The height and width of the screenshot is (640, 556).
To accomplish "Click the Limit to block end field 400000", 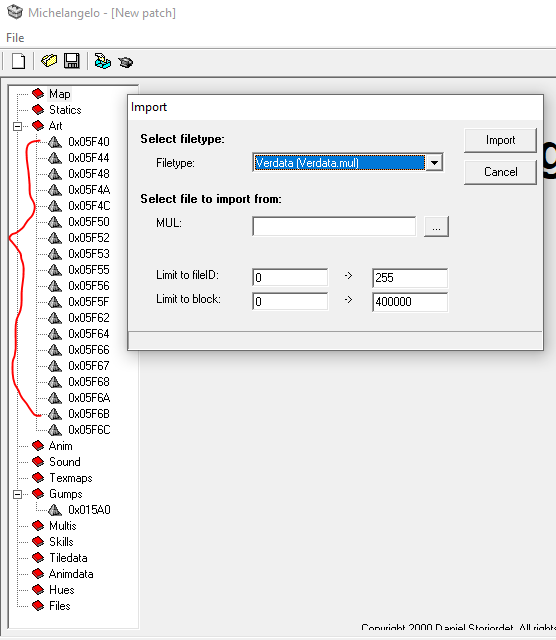I will (x=410, y=302).
